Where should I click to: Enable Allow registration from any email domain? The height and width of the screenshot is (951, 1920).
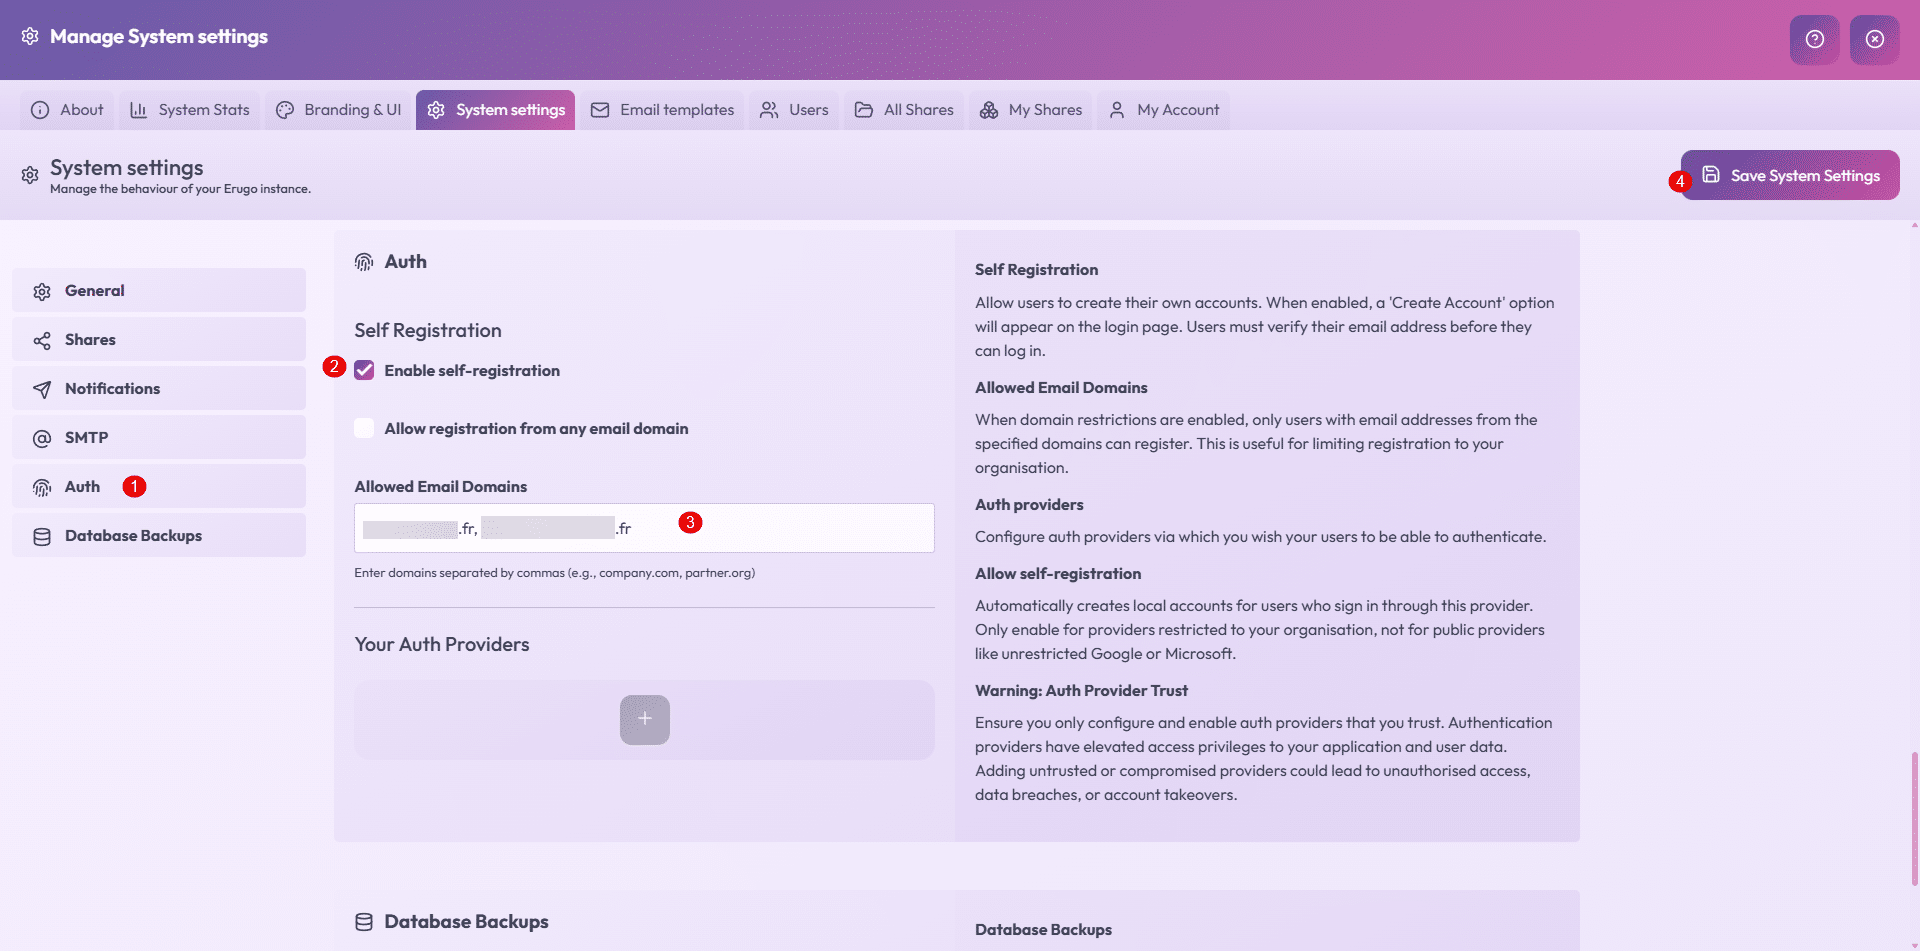(364, 429)
